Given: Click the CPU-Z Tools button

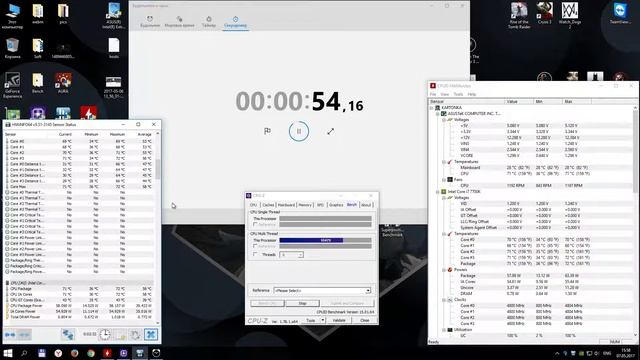Looking at the screenshot, I should click(x=311, y=320).
